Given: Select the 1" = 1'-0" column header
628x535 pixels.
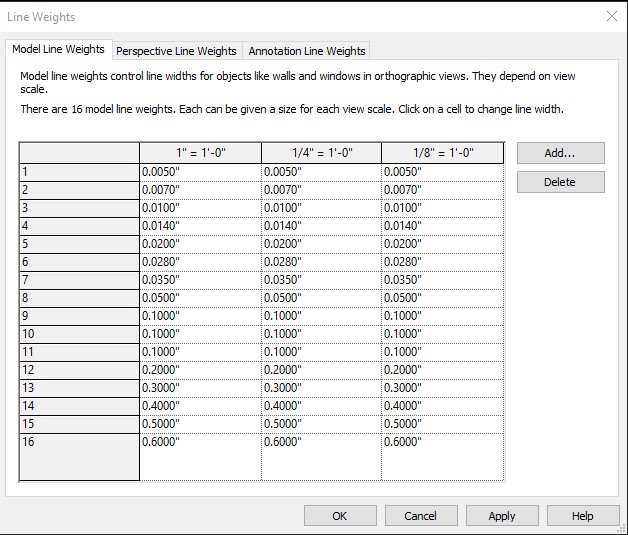Looking at the screenshot, I should tap(201, 153).
